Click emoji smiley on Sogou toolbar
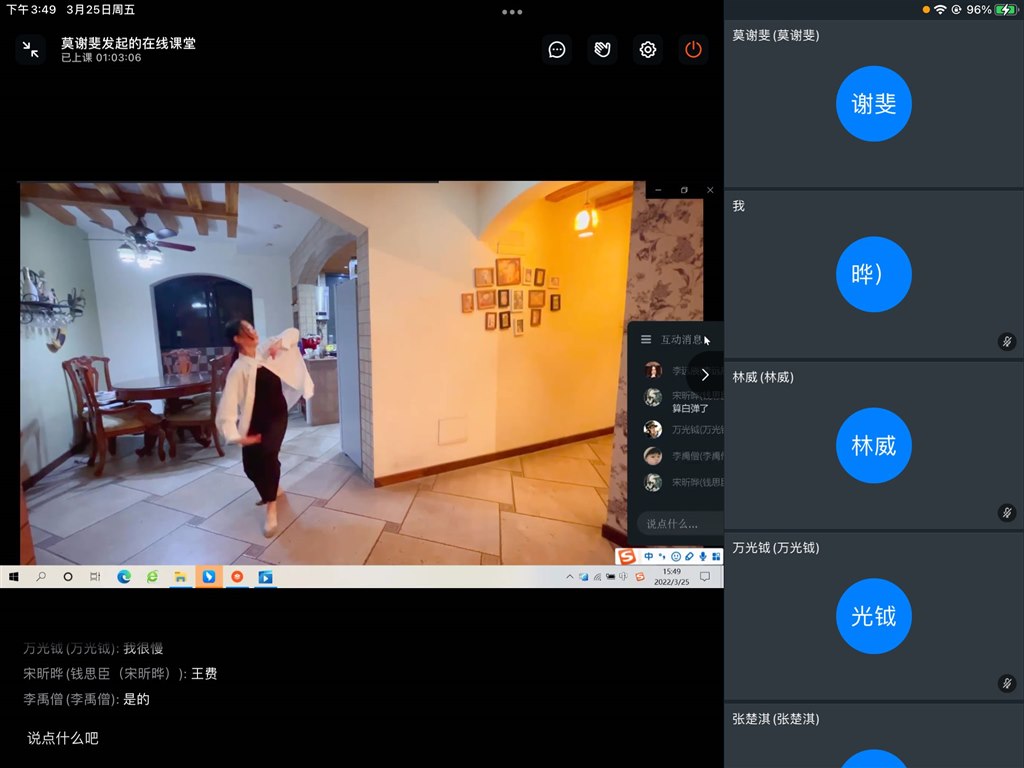 [676, 556]
